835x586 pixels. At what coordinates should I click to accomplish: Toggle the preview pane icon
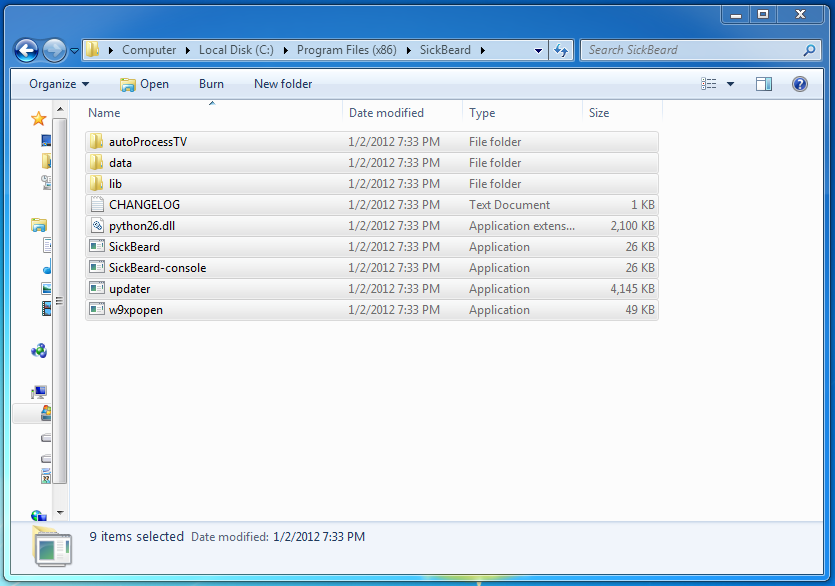(764, 84)
